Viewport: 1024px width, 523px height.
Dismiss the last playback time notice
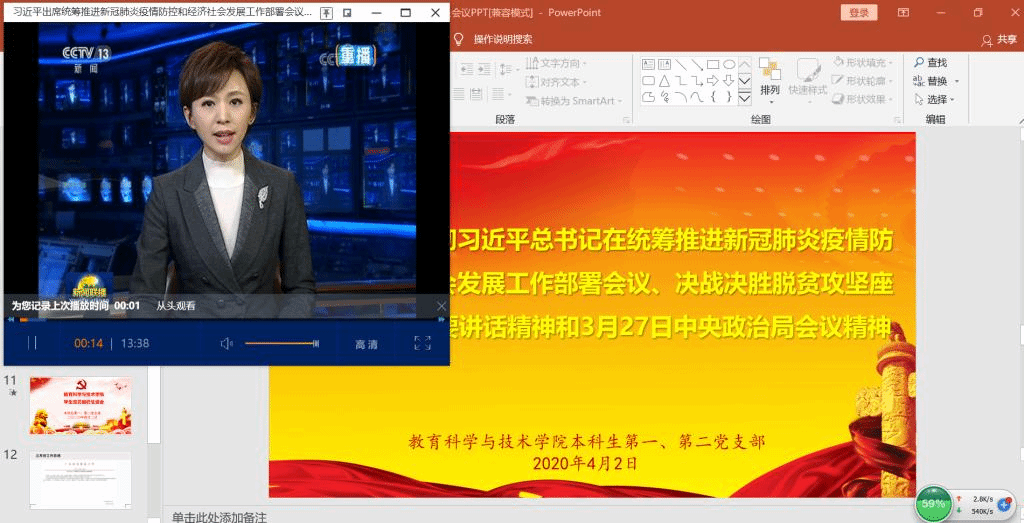click(441, 306)
